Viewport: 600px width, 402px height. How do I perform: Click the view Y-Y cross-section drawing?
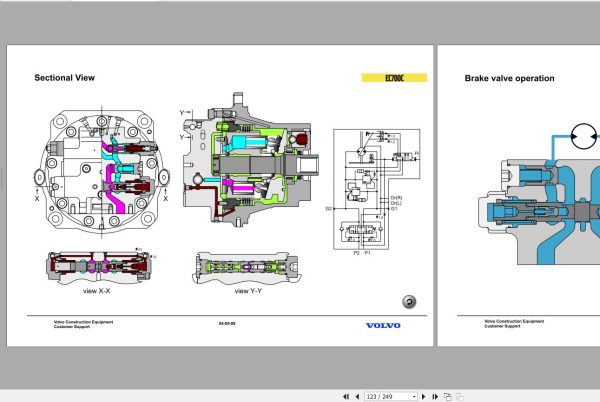(x=245, y=268)
